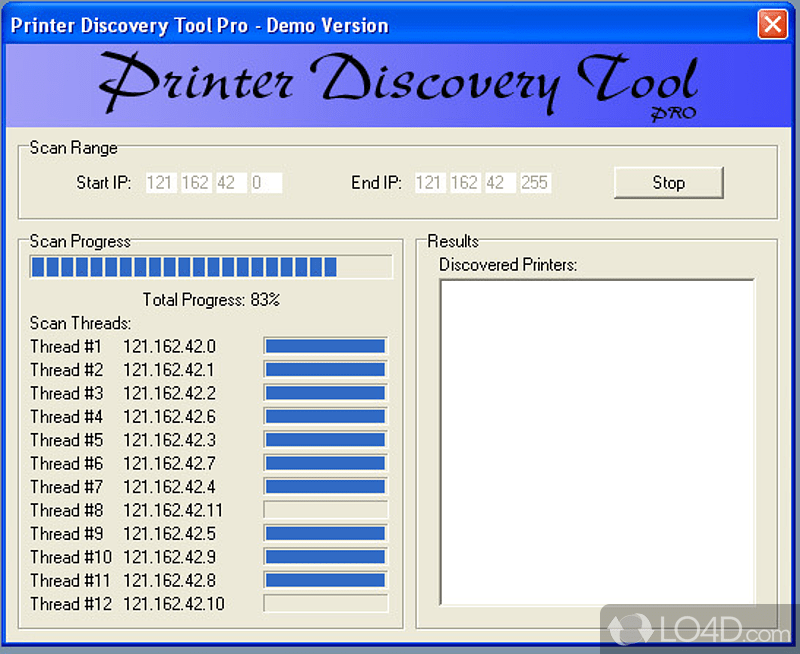800x654 pixels.
Task: Select the 255 field of End IP
Action: click(x=535, y=182)
